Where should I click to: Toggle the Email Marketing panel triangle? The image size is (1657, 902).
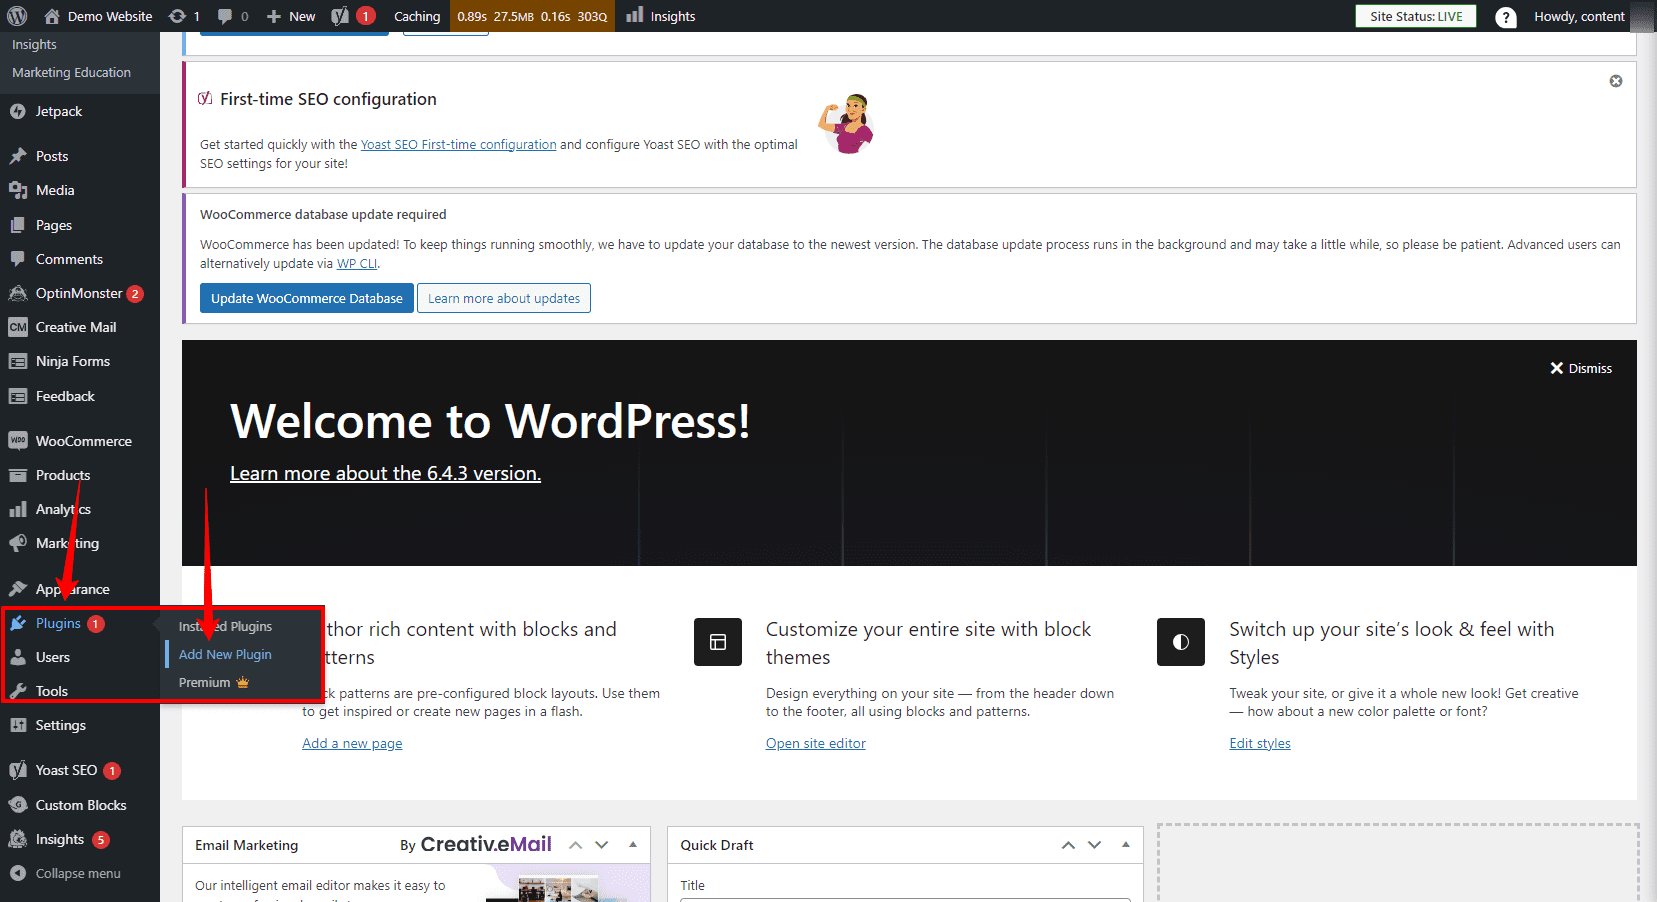tap(633, 845)
